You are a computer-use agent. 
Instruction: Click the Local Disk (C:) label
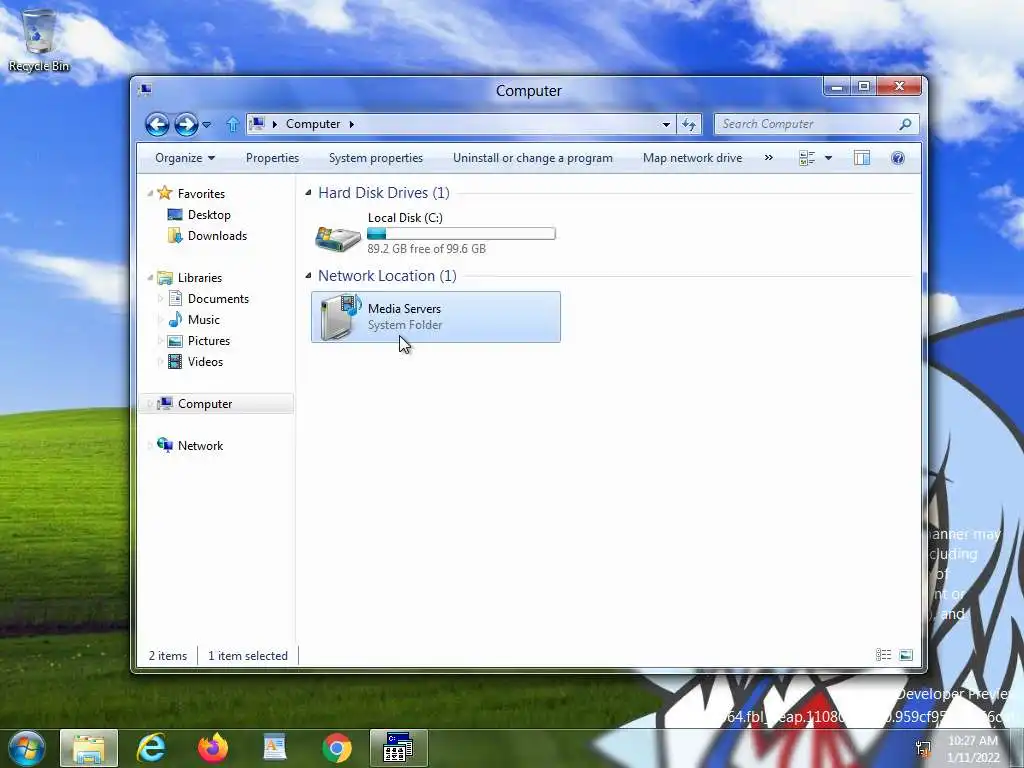(x=405, y=218)
